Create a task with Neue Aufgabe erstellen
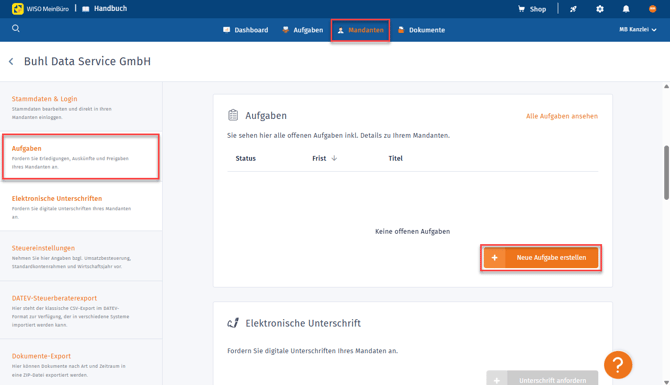Image resolution: width=670 pixels, height=385 pixels. [x=541, y=258]
